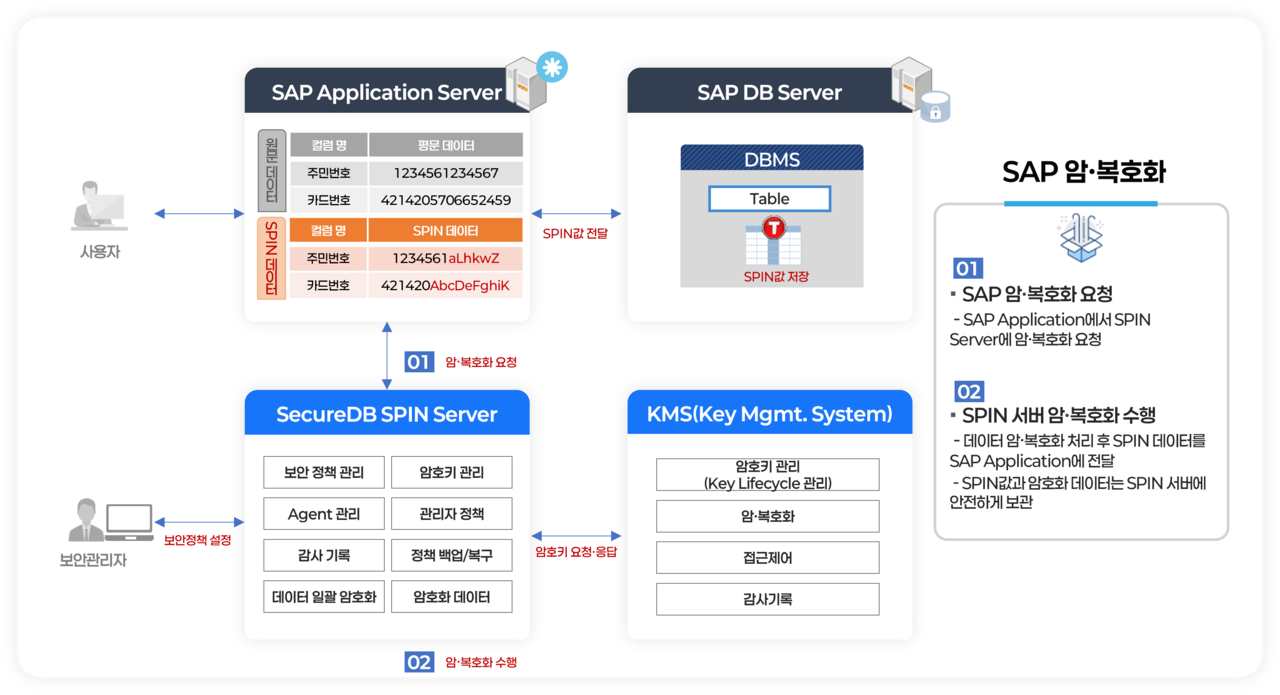Viewport: 1280px width, 695px height.
Task: Select the SAP Application Server header
Action: click(x=387, y=92)
